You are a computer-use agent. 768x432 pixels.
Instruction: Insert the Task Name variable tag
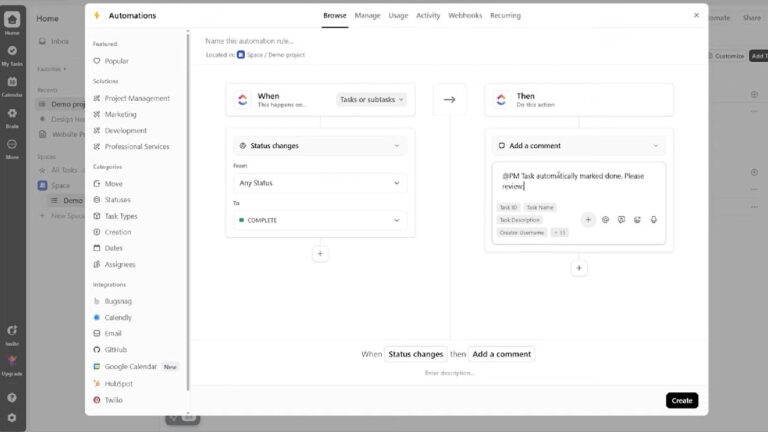coord(540,208)
